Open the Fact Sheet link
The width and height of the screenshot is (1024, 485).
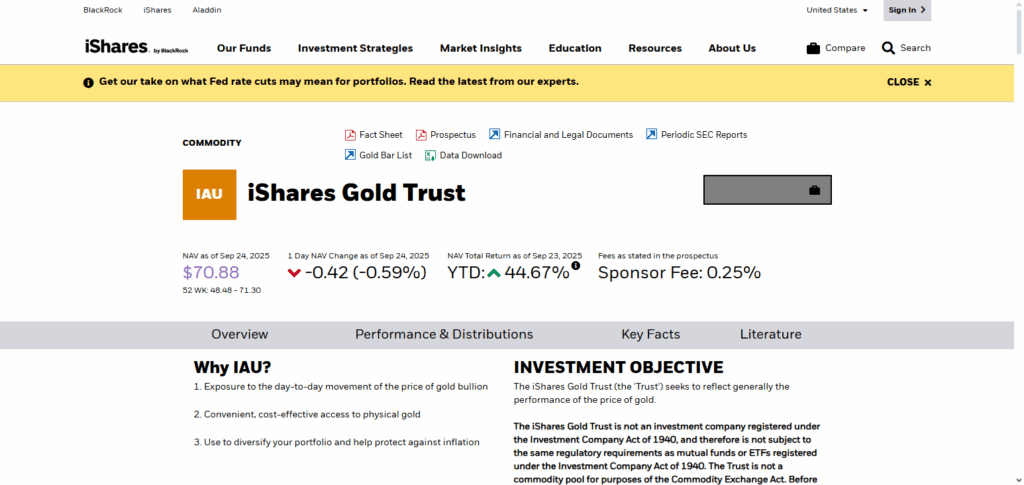coord(381,135)
